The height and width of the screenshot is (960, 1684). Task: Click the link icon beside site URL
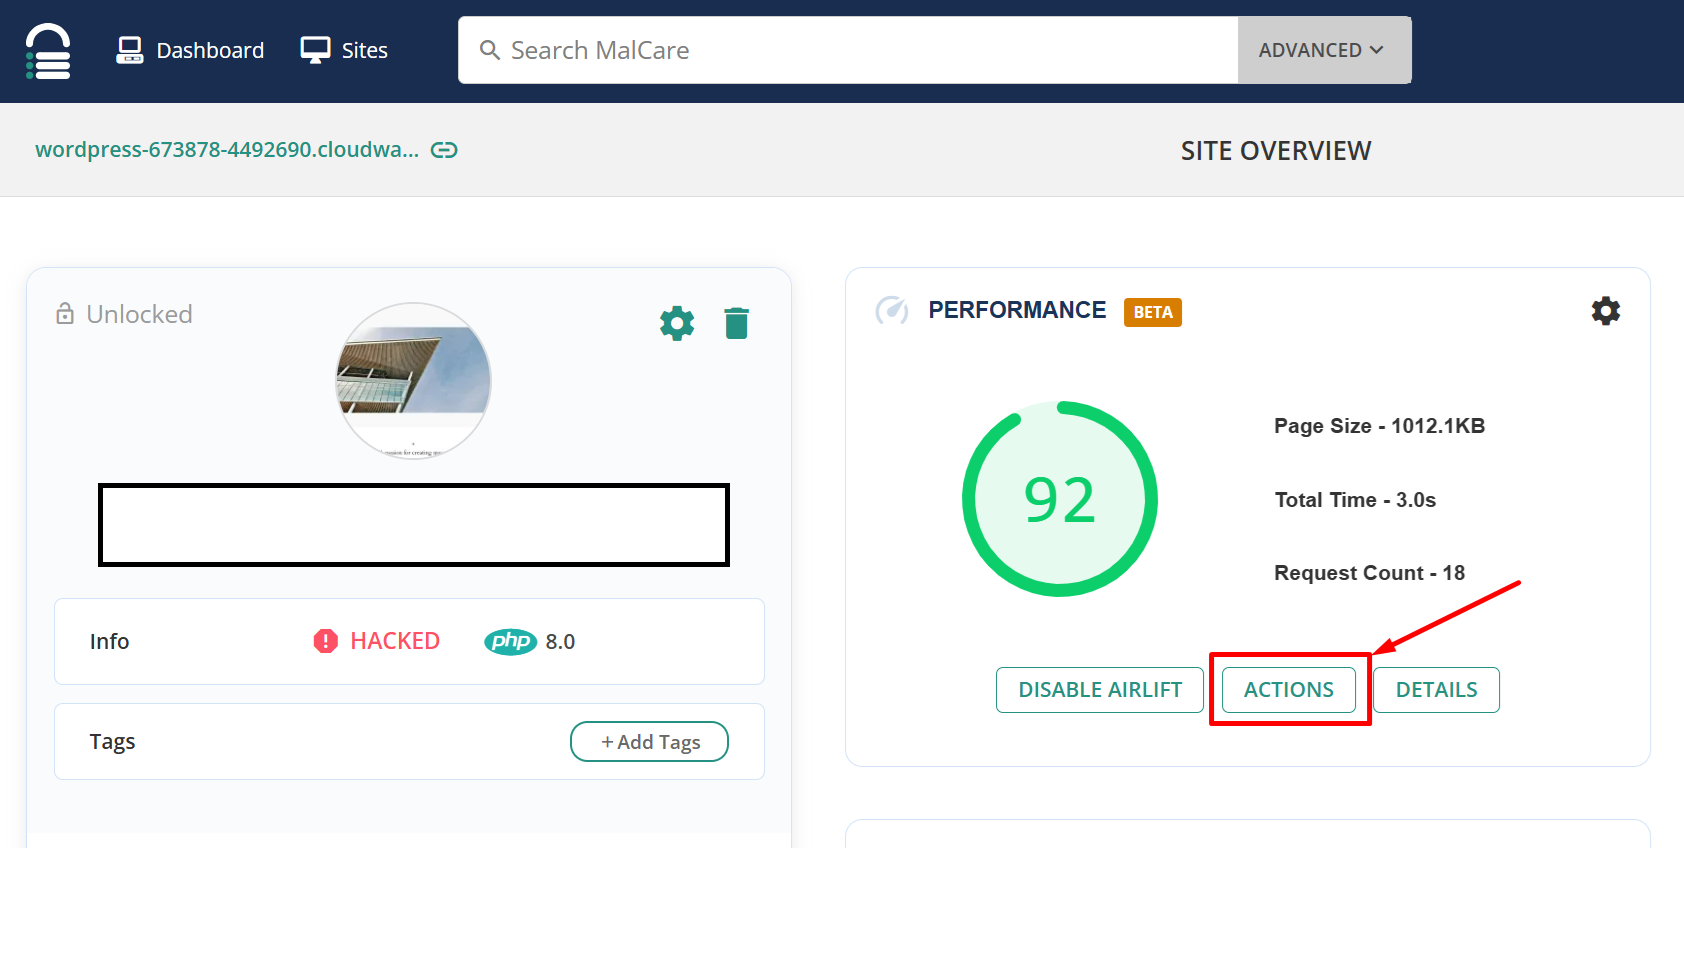tap(444, 150)
